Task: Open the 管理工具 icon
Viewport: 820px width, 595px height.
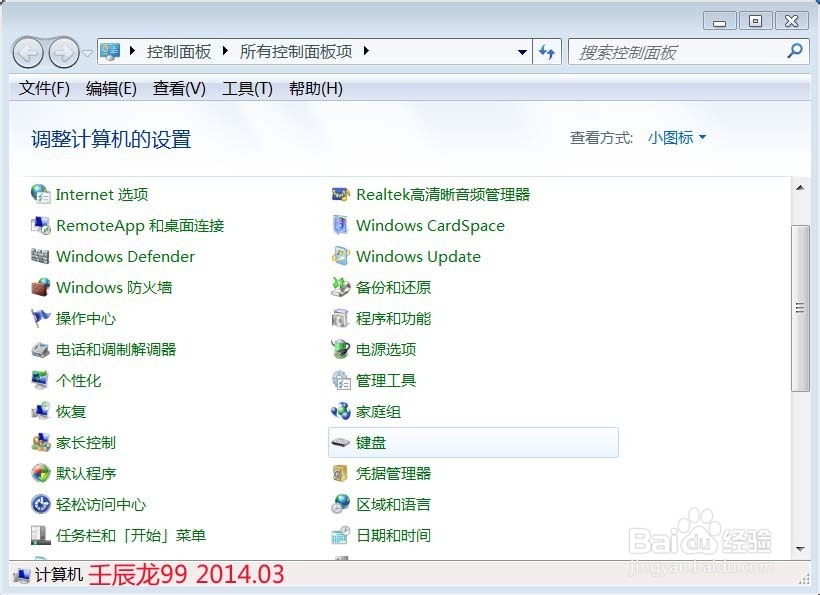Action: pyautogui.click(x=340, y=380)
